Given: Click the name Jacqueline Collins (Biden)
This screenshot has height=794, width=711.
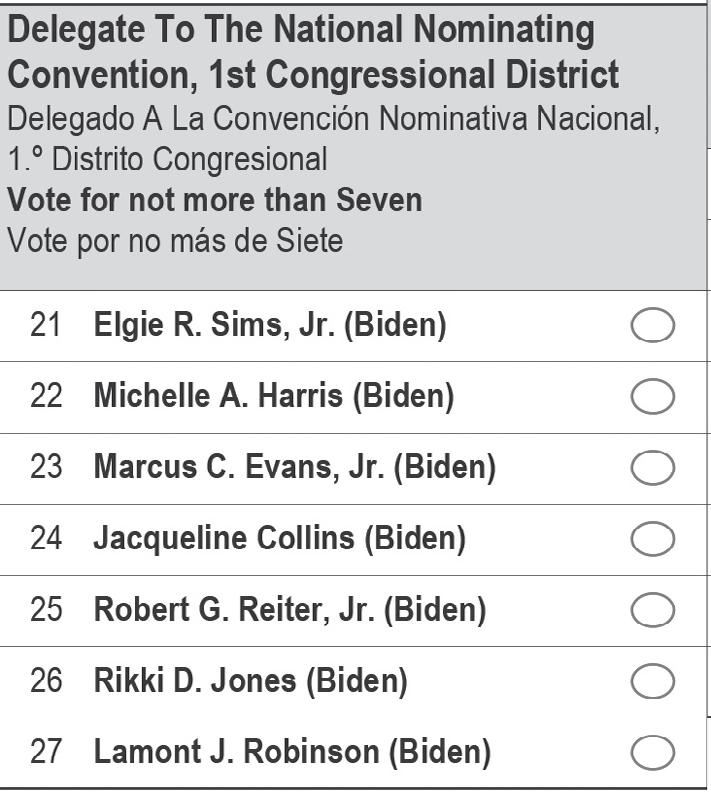Looking at the screenshot, I should tap(279, 539).
